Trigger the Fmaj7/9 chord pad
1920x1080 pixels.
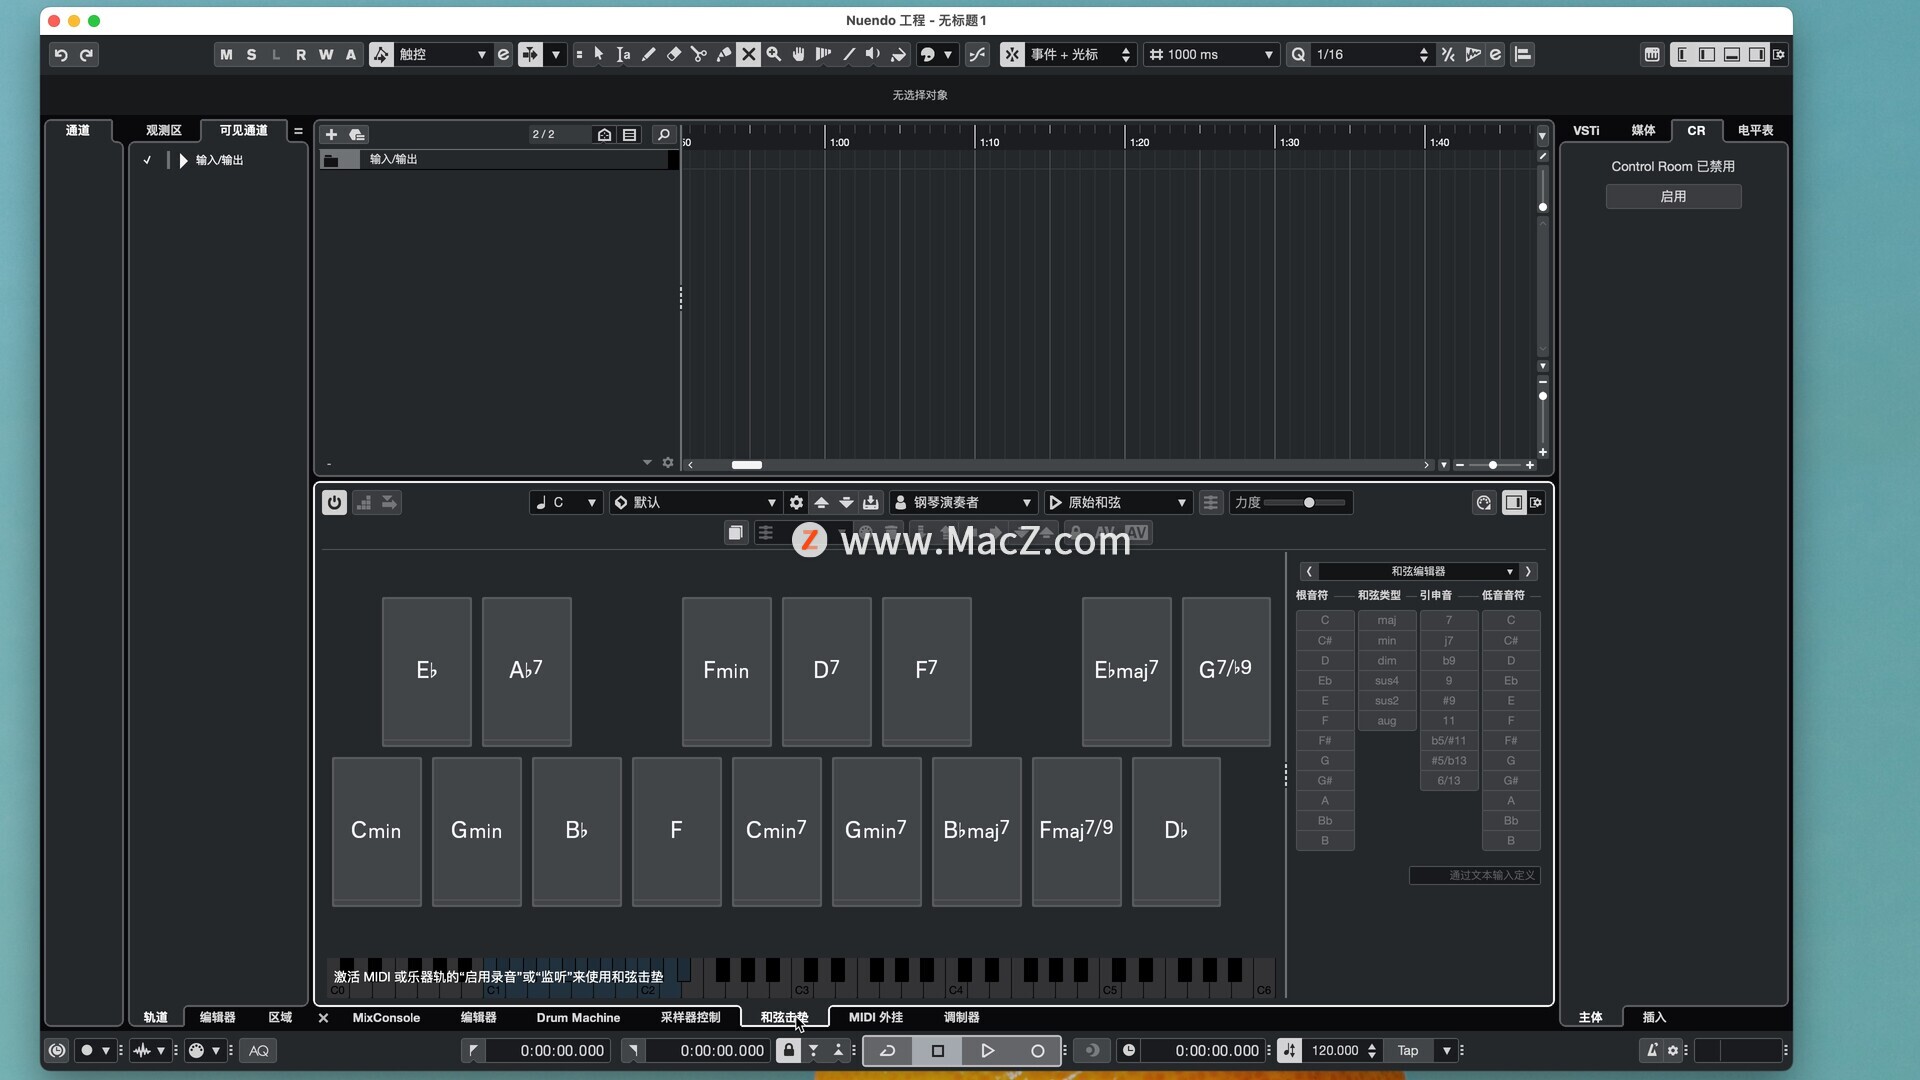[1076, 831]
